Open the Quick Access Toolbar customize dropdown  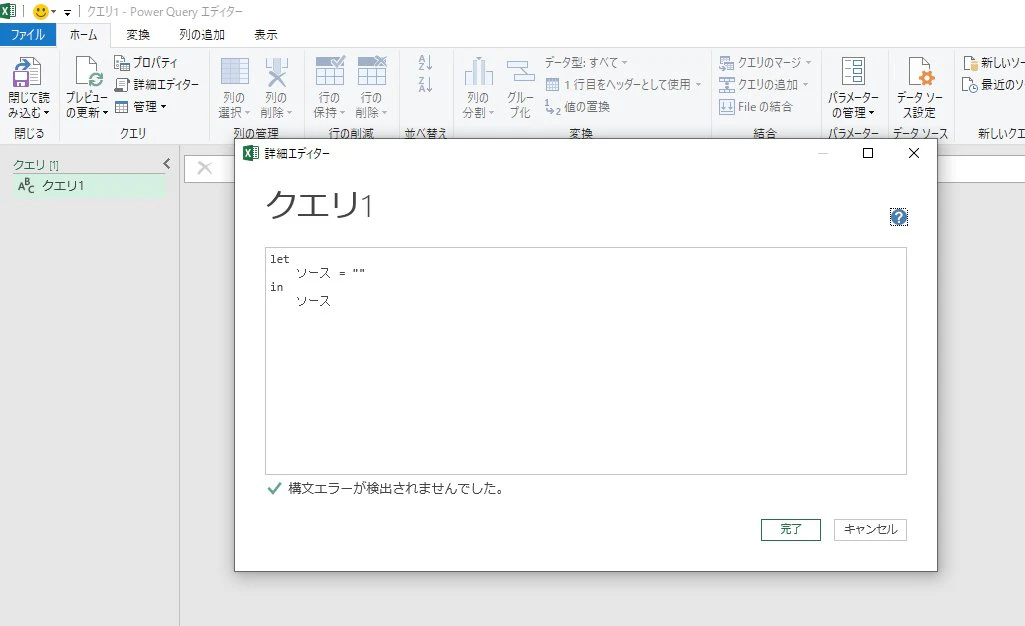tap(67, 12)
